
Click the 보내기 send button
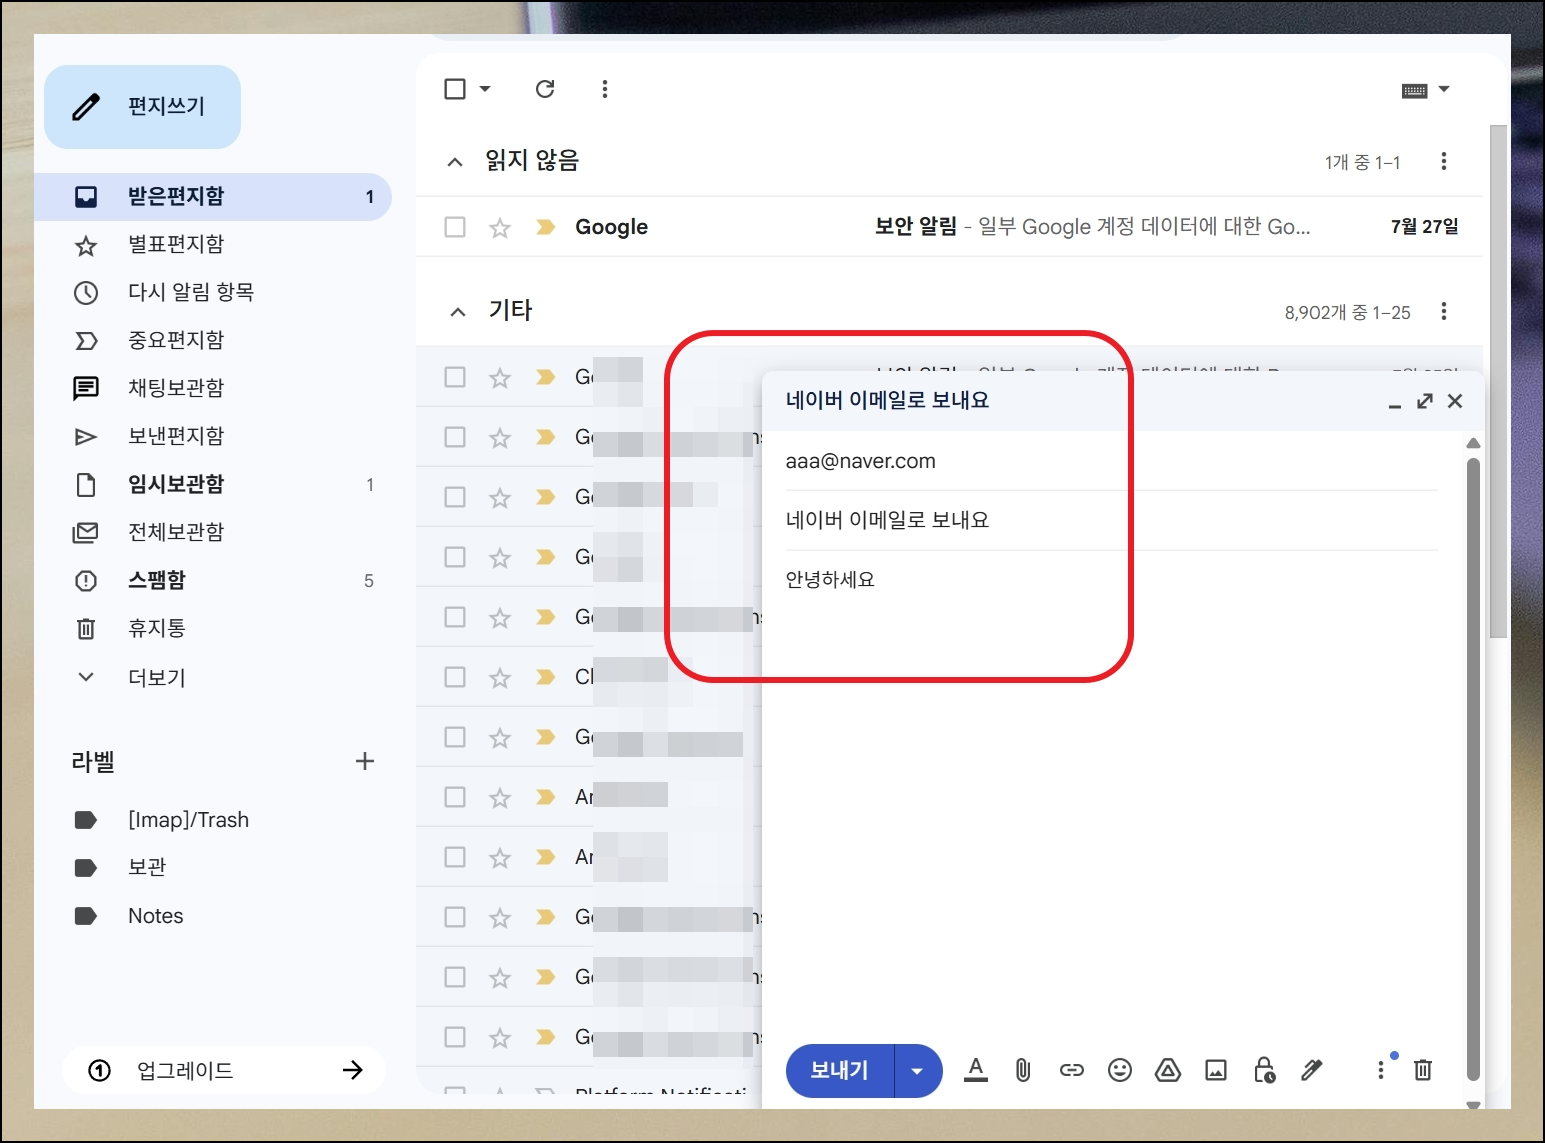(839, 1071)
